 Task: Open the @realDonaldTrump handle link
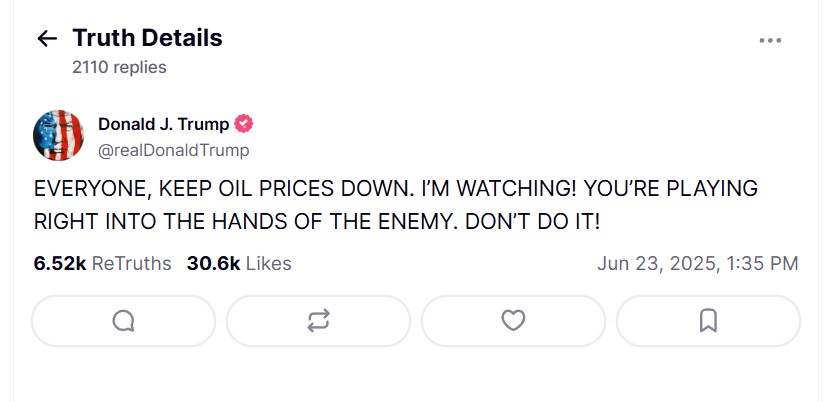coord(173,150)
